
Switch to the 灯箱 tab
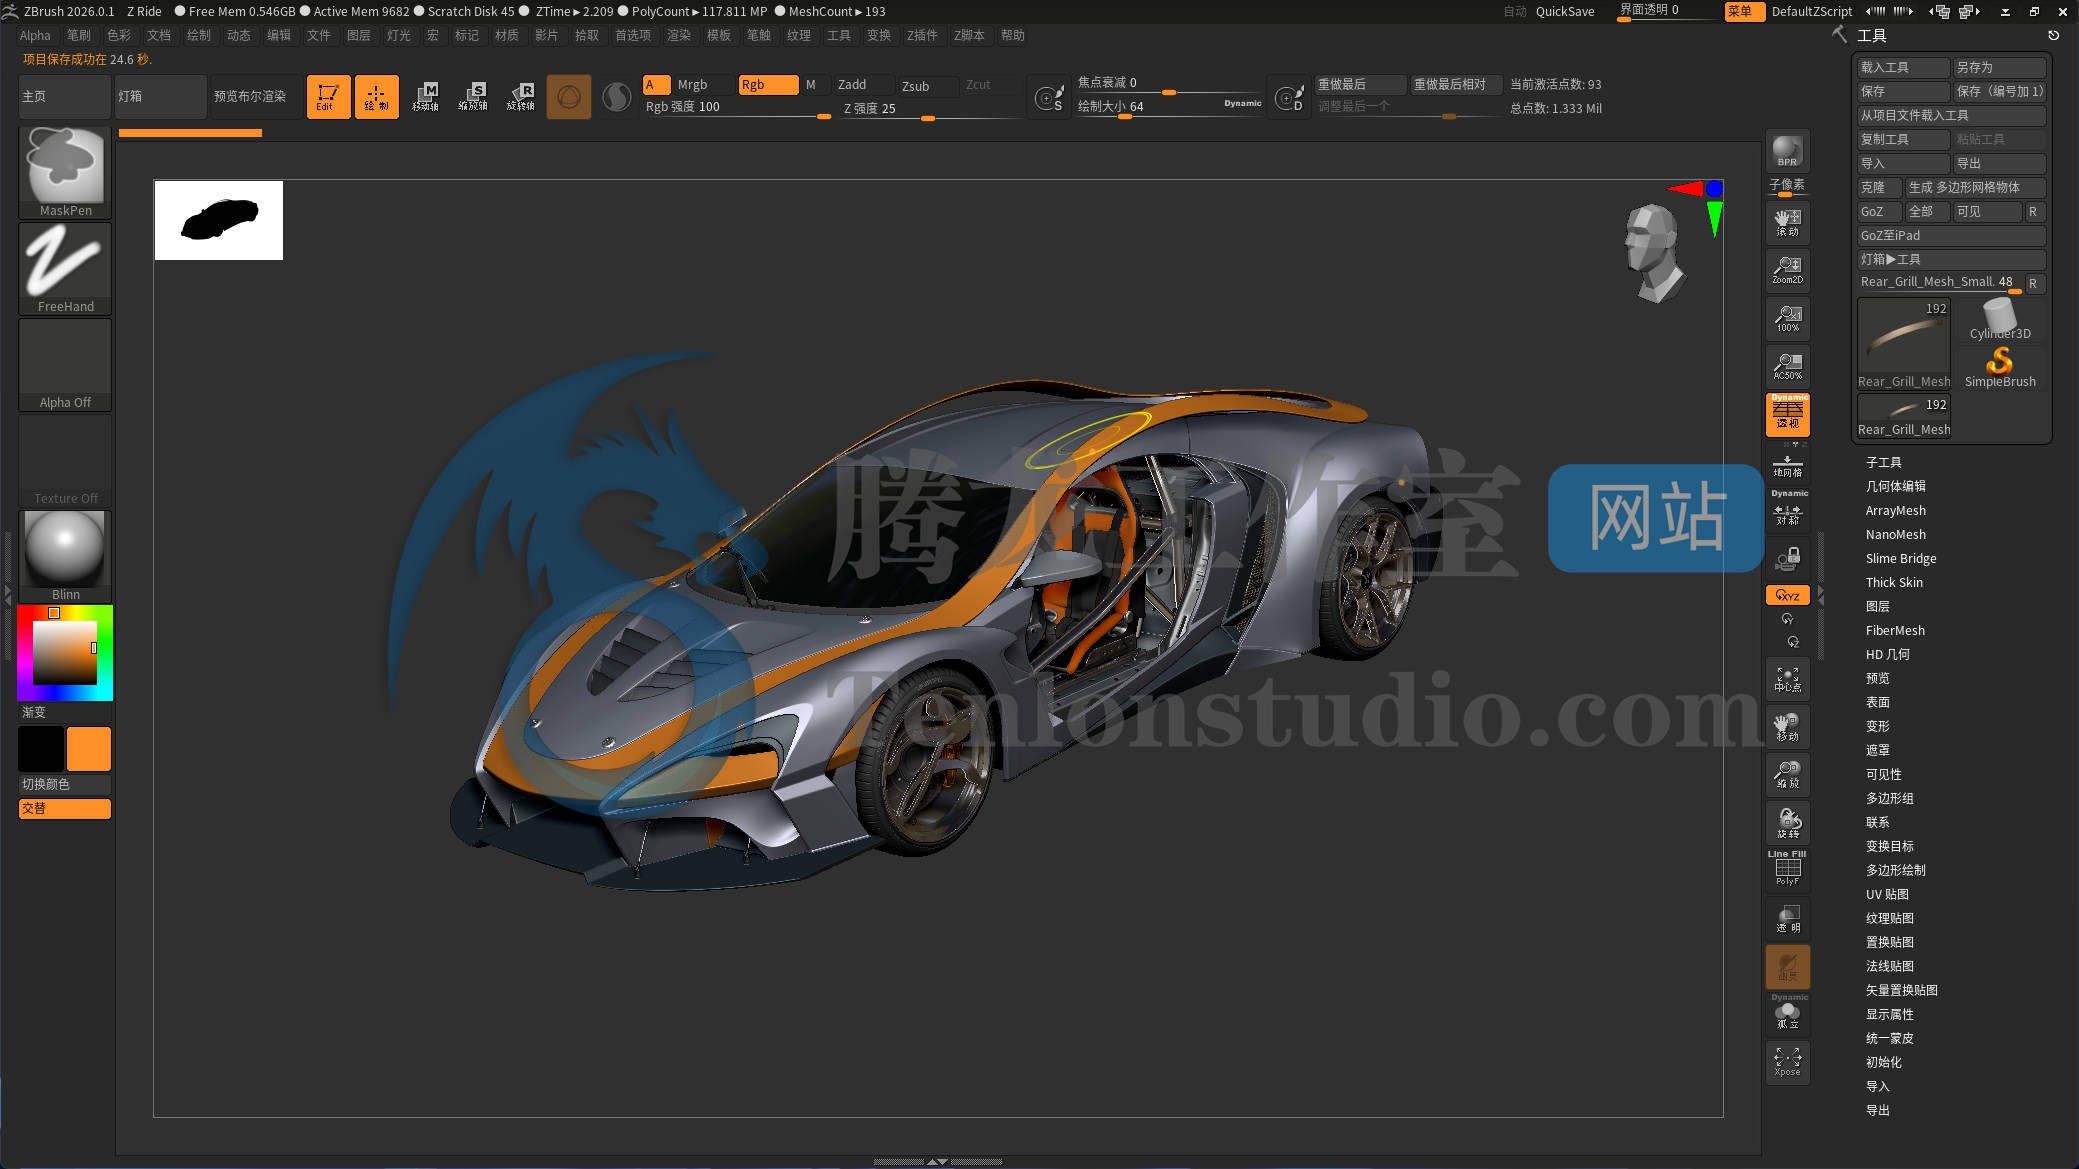tap(159, 96)
